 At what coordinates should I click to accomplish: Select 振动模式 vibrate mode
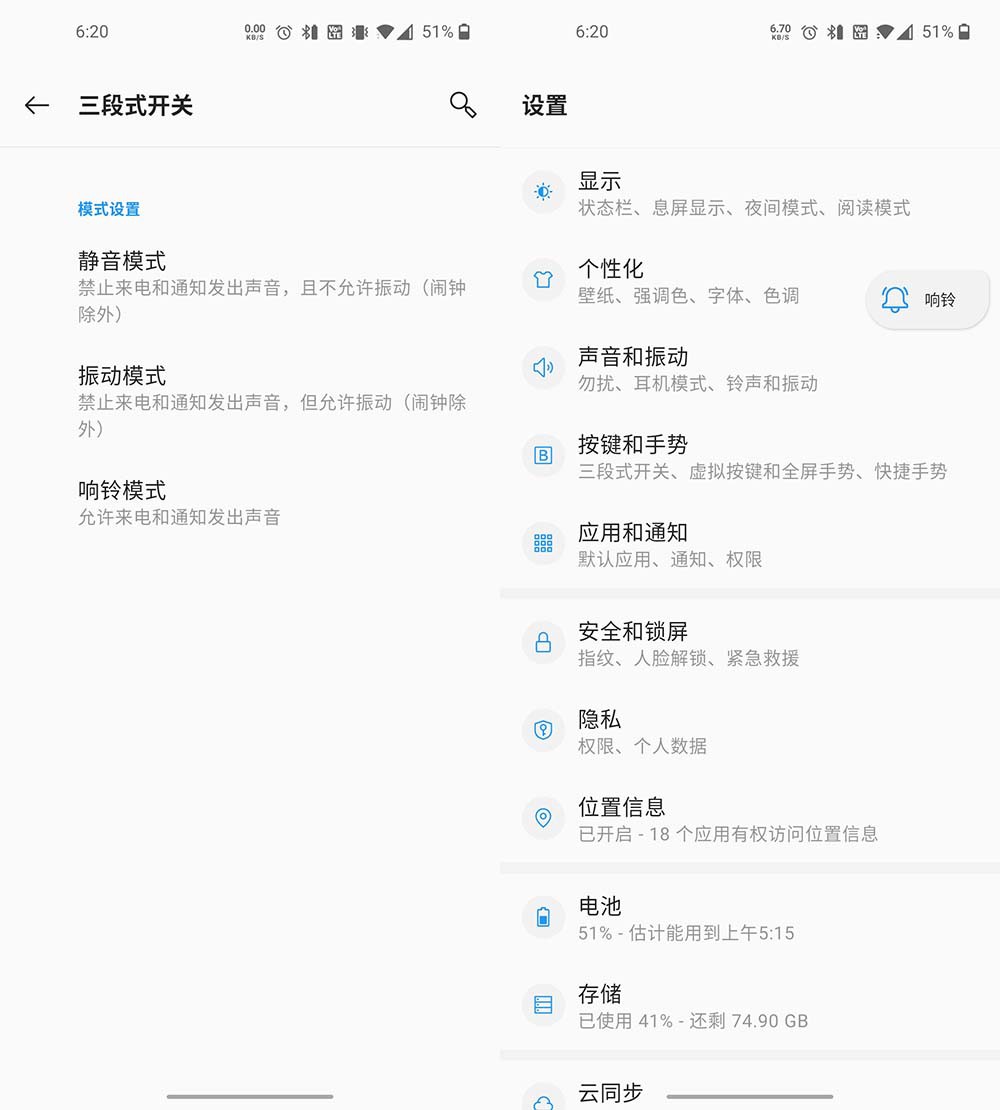point(120,376)
